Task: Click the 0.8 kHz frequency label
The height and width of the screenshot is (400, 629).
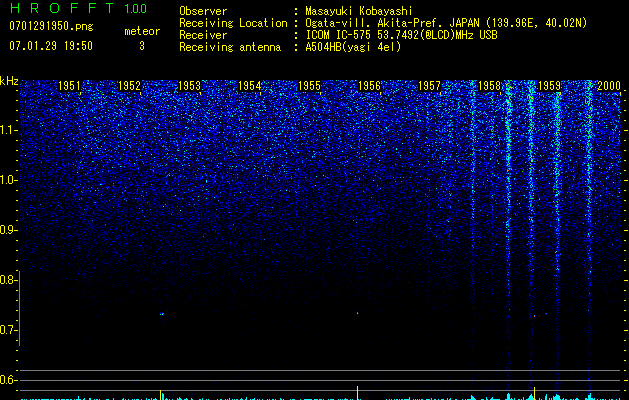Action: (x=7, y=280)
